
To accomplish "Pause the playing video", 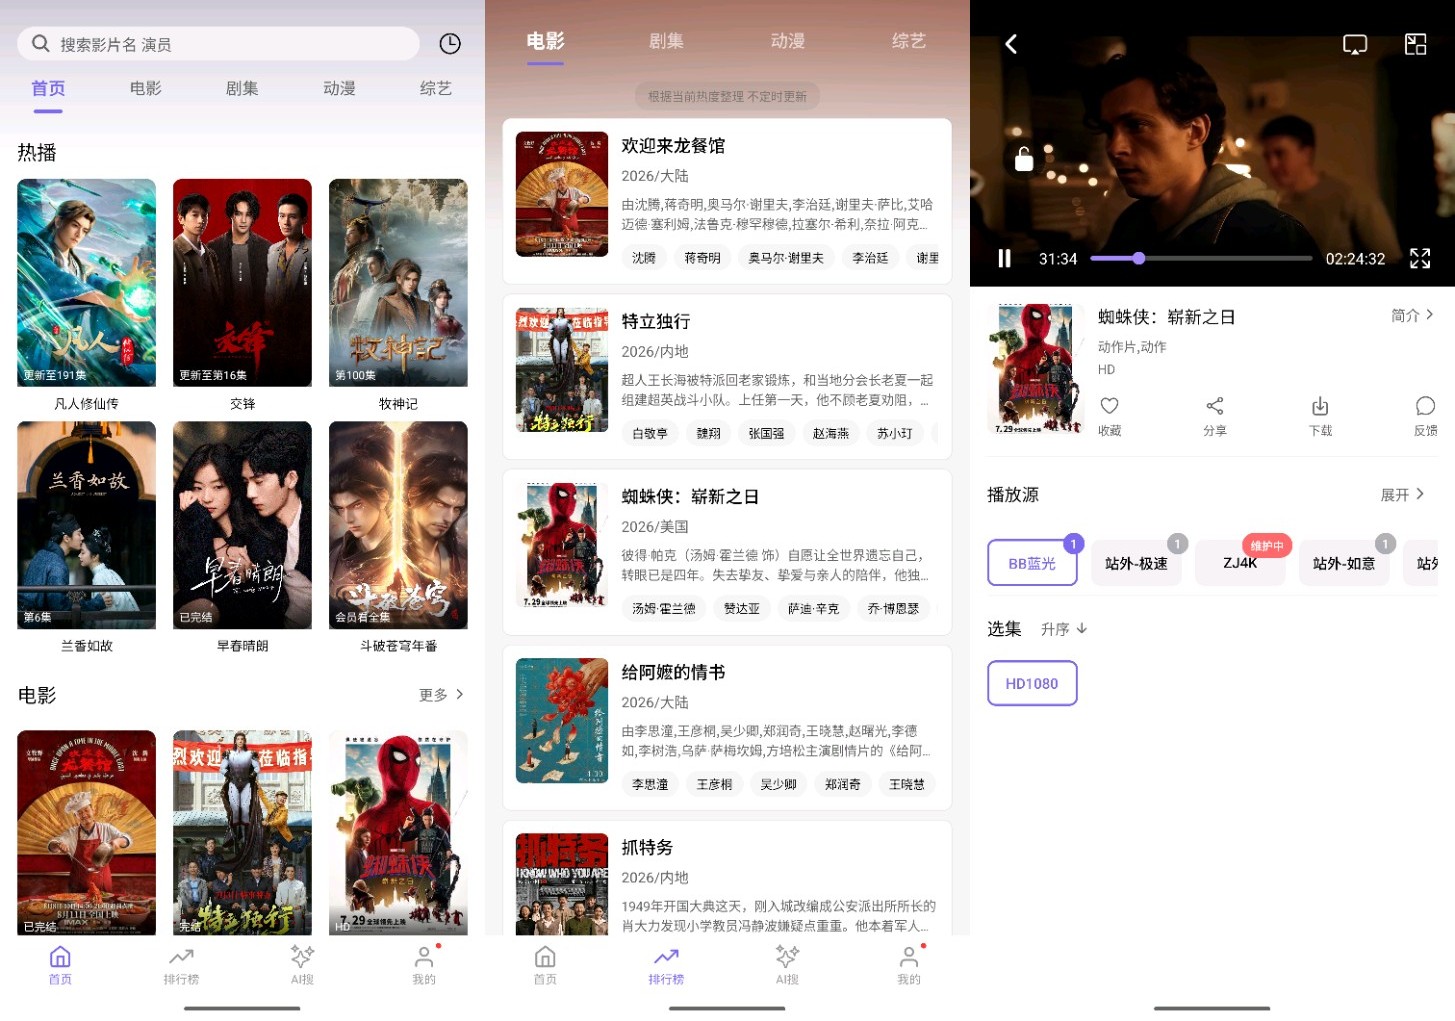I will click(x=1004, y=258).
